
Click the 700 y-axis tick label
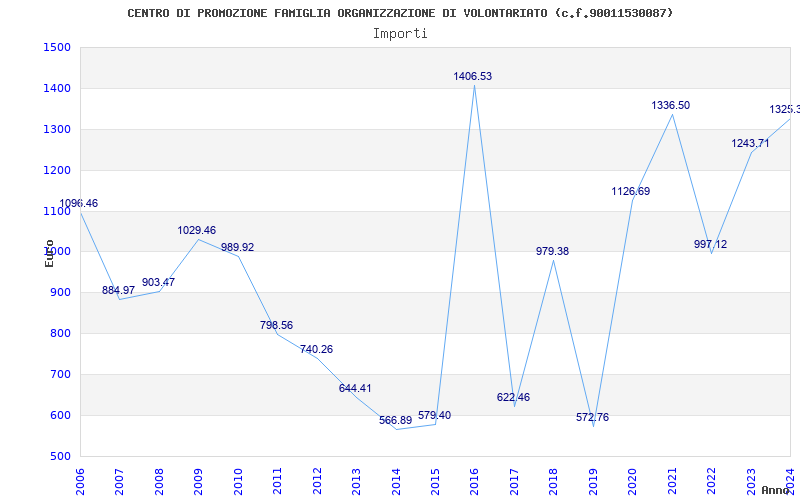[x=60, y=374]
